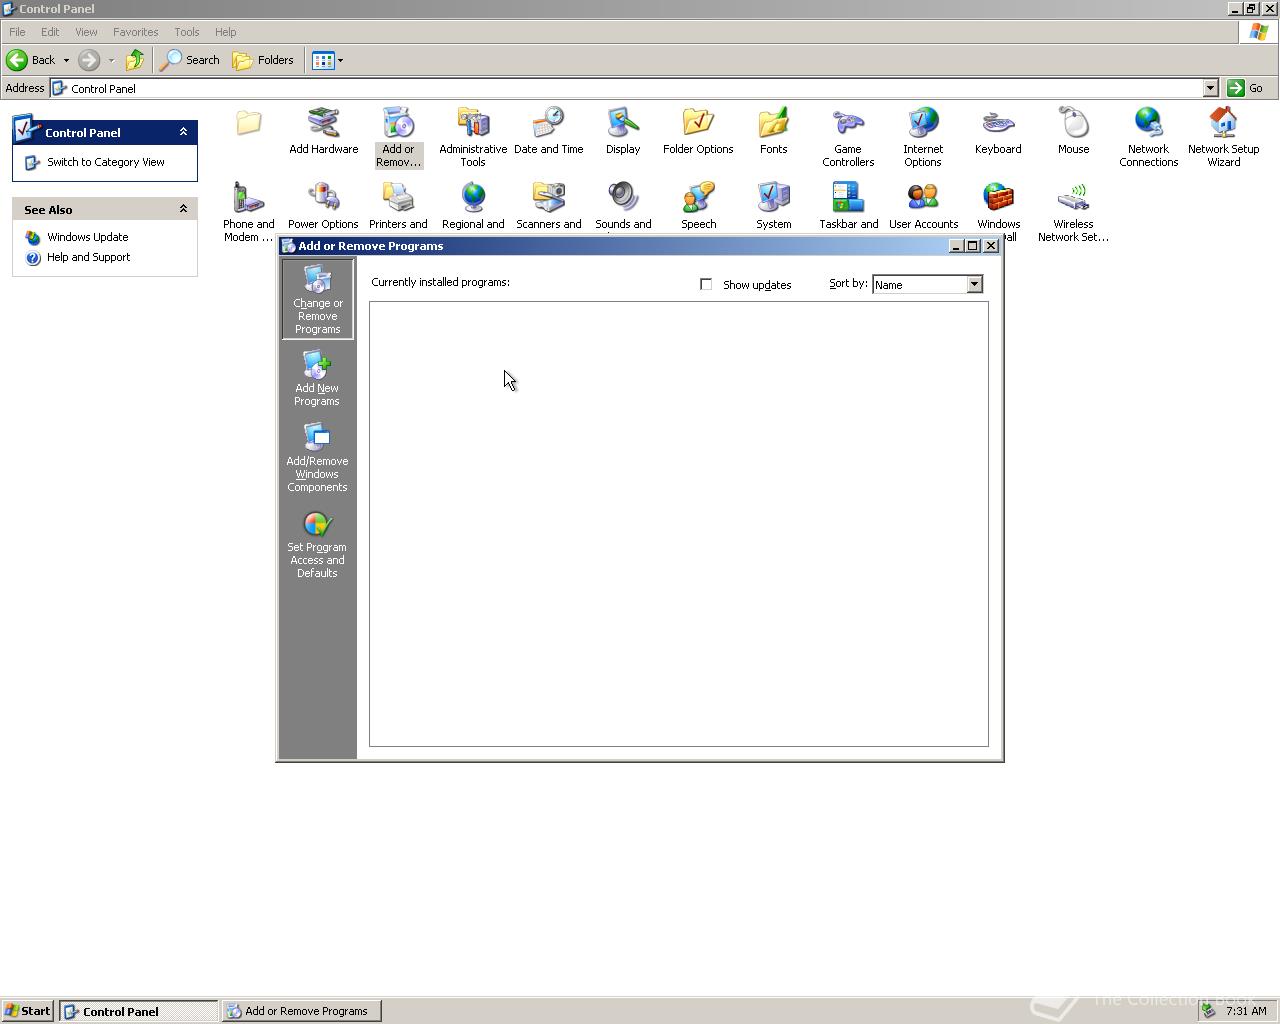
Task: Switch to Add or Remove Programs taskbar button
Action: 301,1011
